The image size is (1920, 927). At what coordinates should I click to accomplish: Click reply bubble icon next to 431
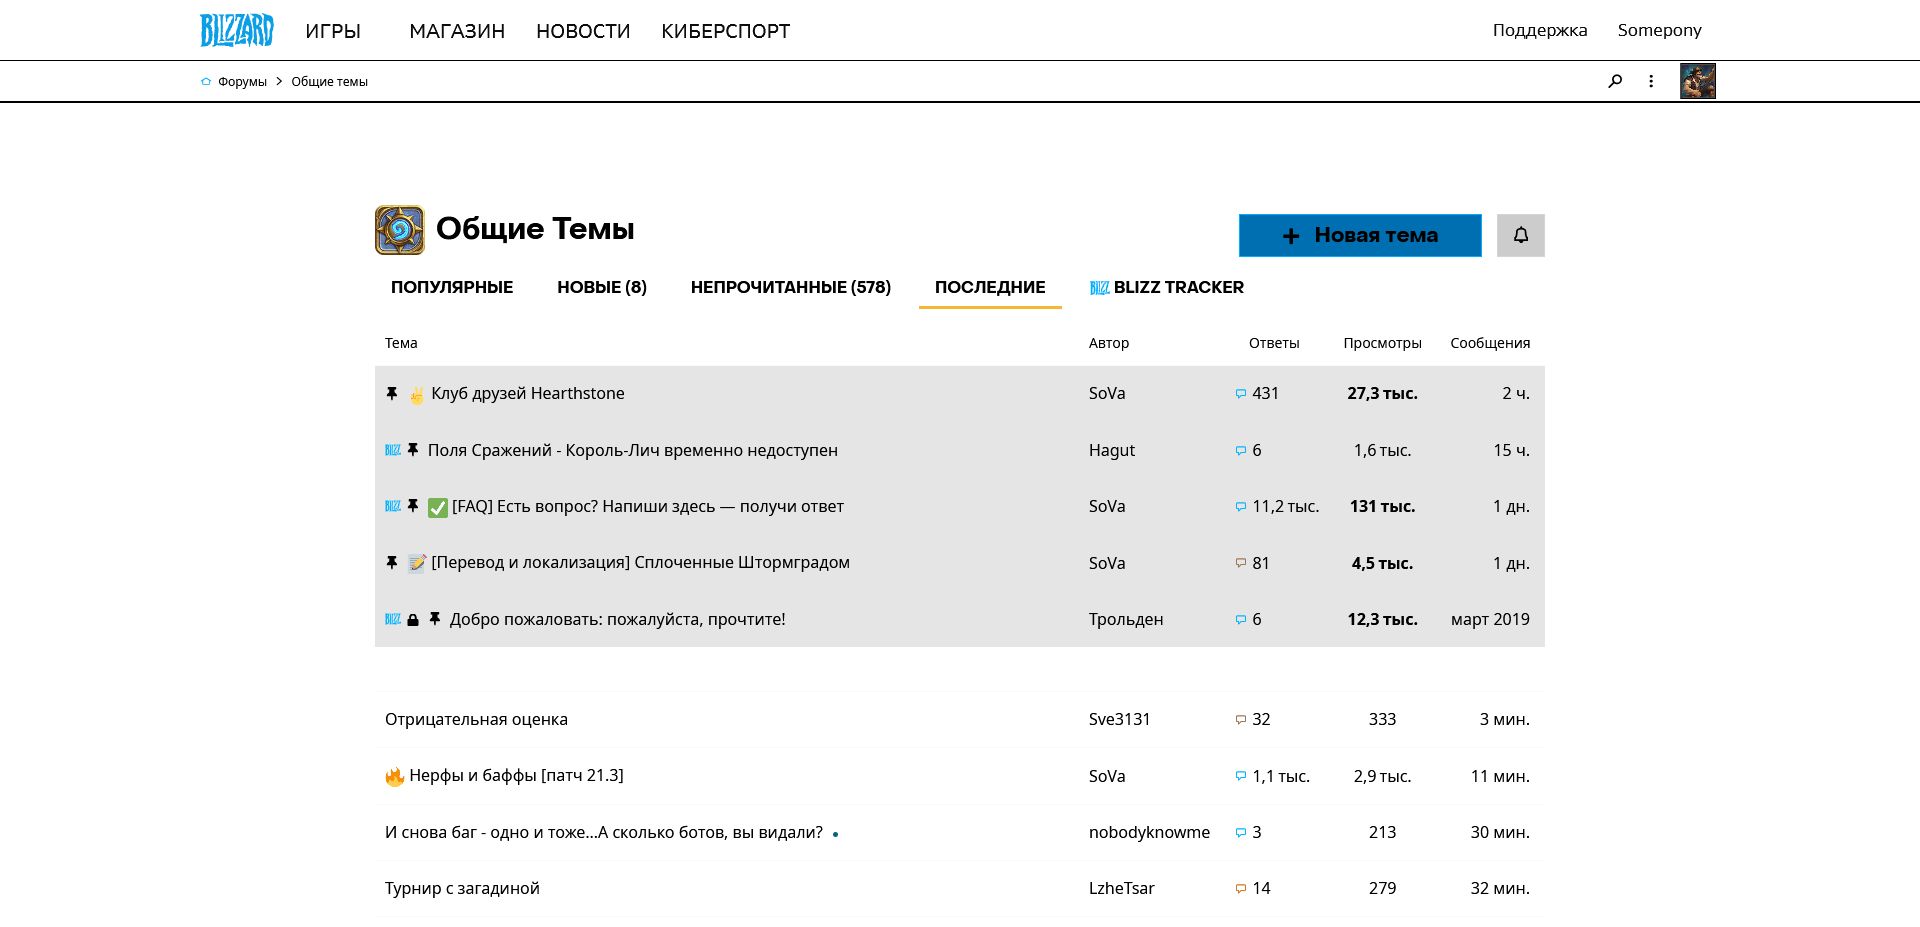pyautogui.click(x=1241, y=394)
